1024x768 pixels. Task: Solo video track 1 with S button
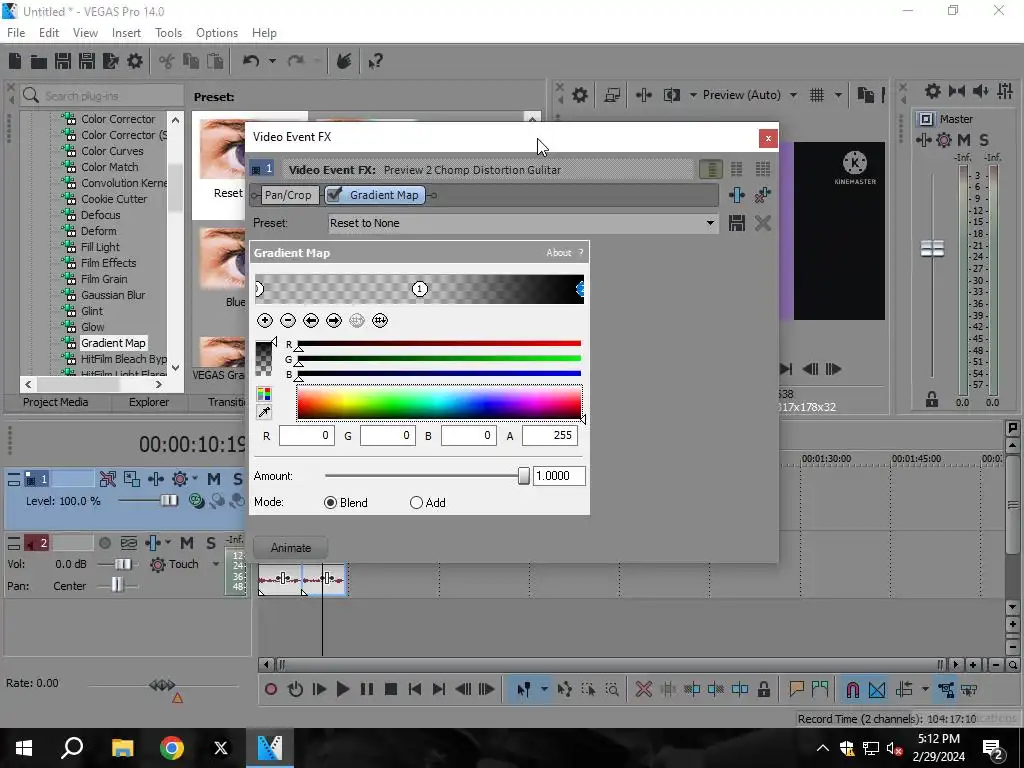[238, 479]
